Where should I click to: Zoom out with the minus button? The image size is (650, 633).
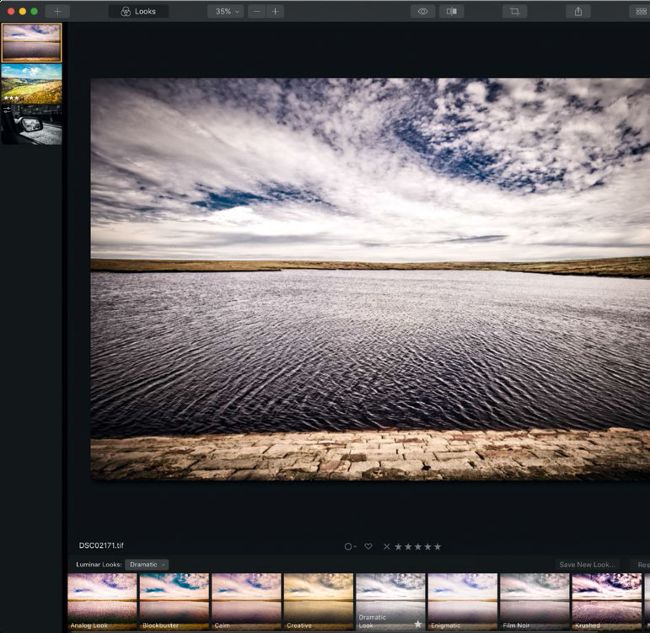(257, 11)
